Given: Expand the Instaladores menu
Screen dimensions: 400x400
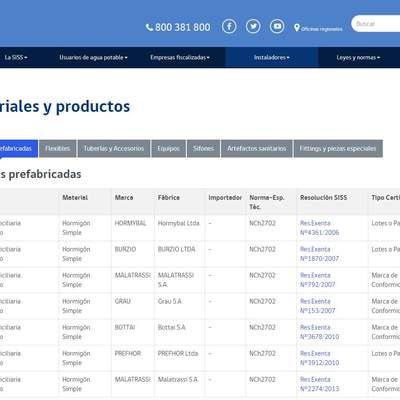Looking at the screenshot, I should click(x=272, y=57).
